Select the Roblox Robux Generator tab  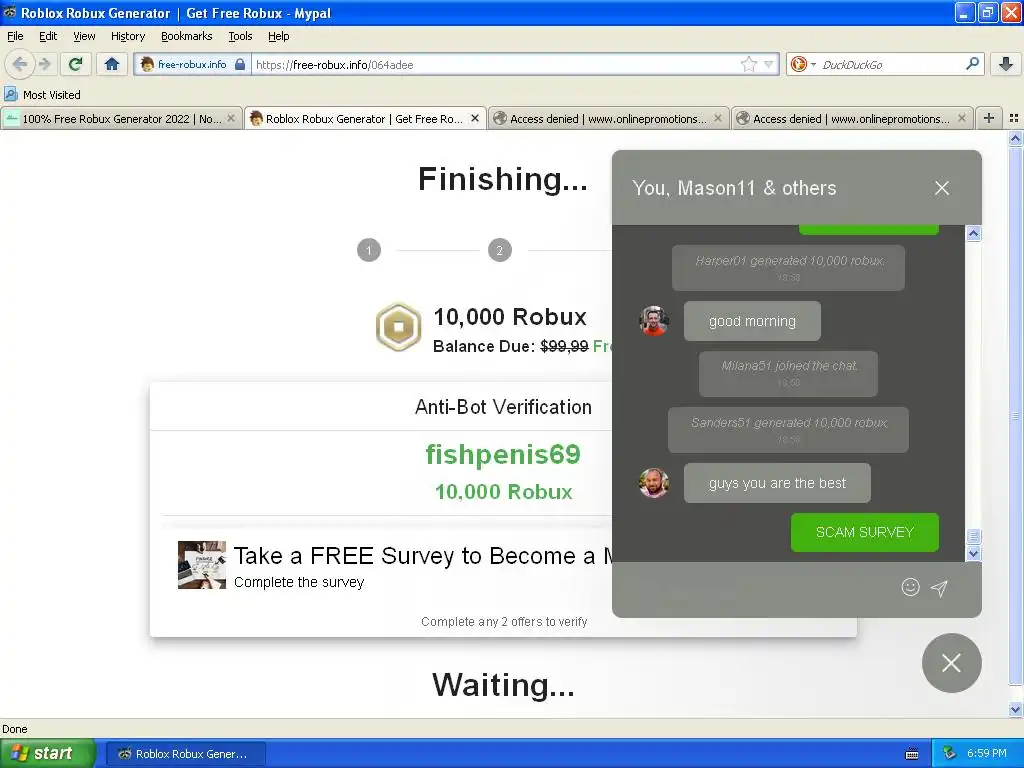click(x=364, y=119)
